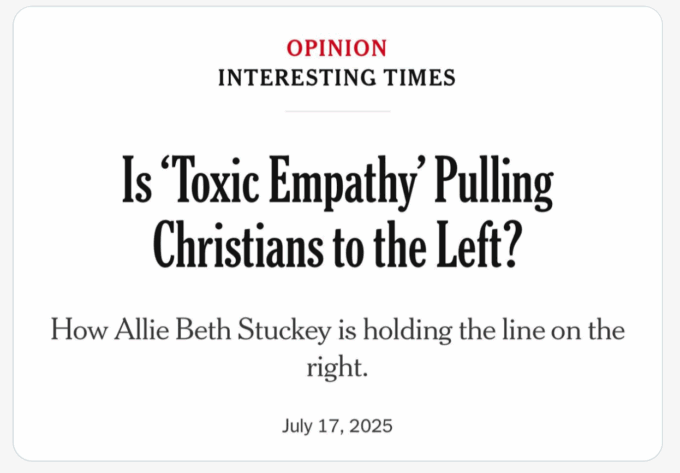Open the INTERESTING TIMES column link
Viewport: 680px width, 473px height.
pos(337,78)
